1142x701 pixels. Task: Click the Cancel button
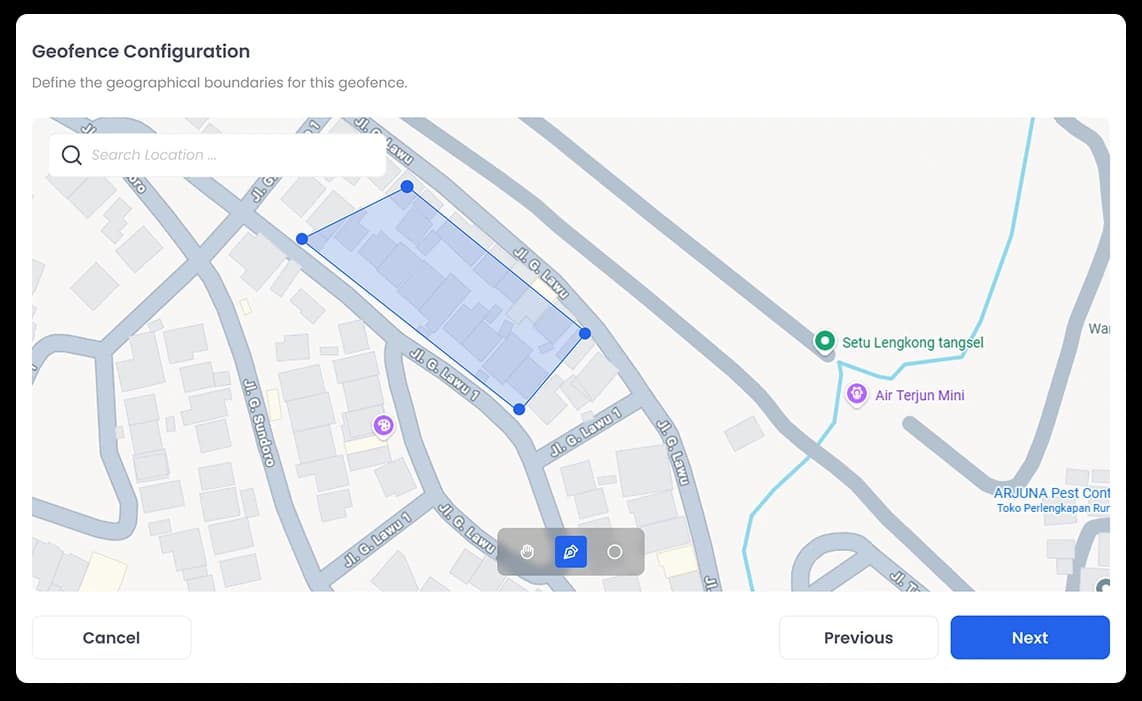111,638
